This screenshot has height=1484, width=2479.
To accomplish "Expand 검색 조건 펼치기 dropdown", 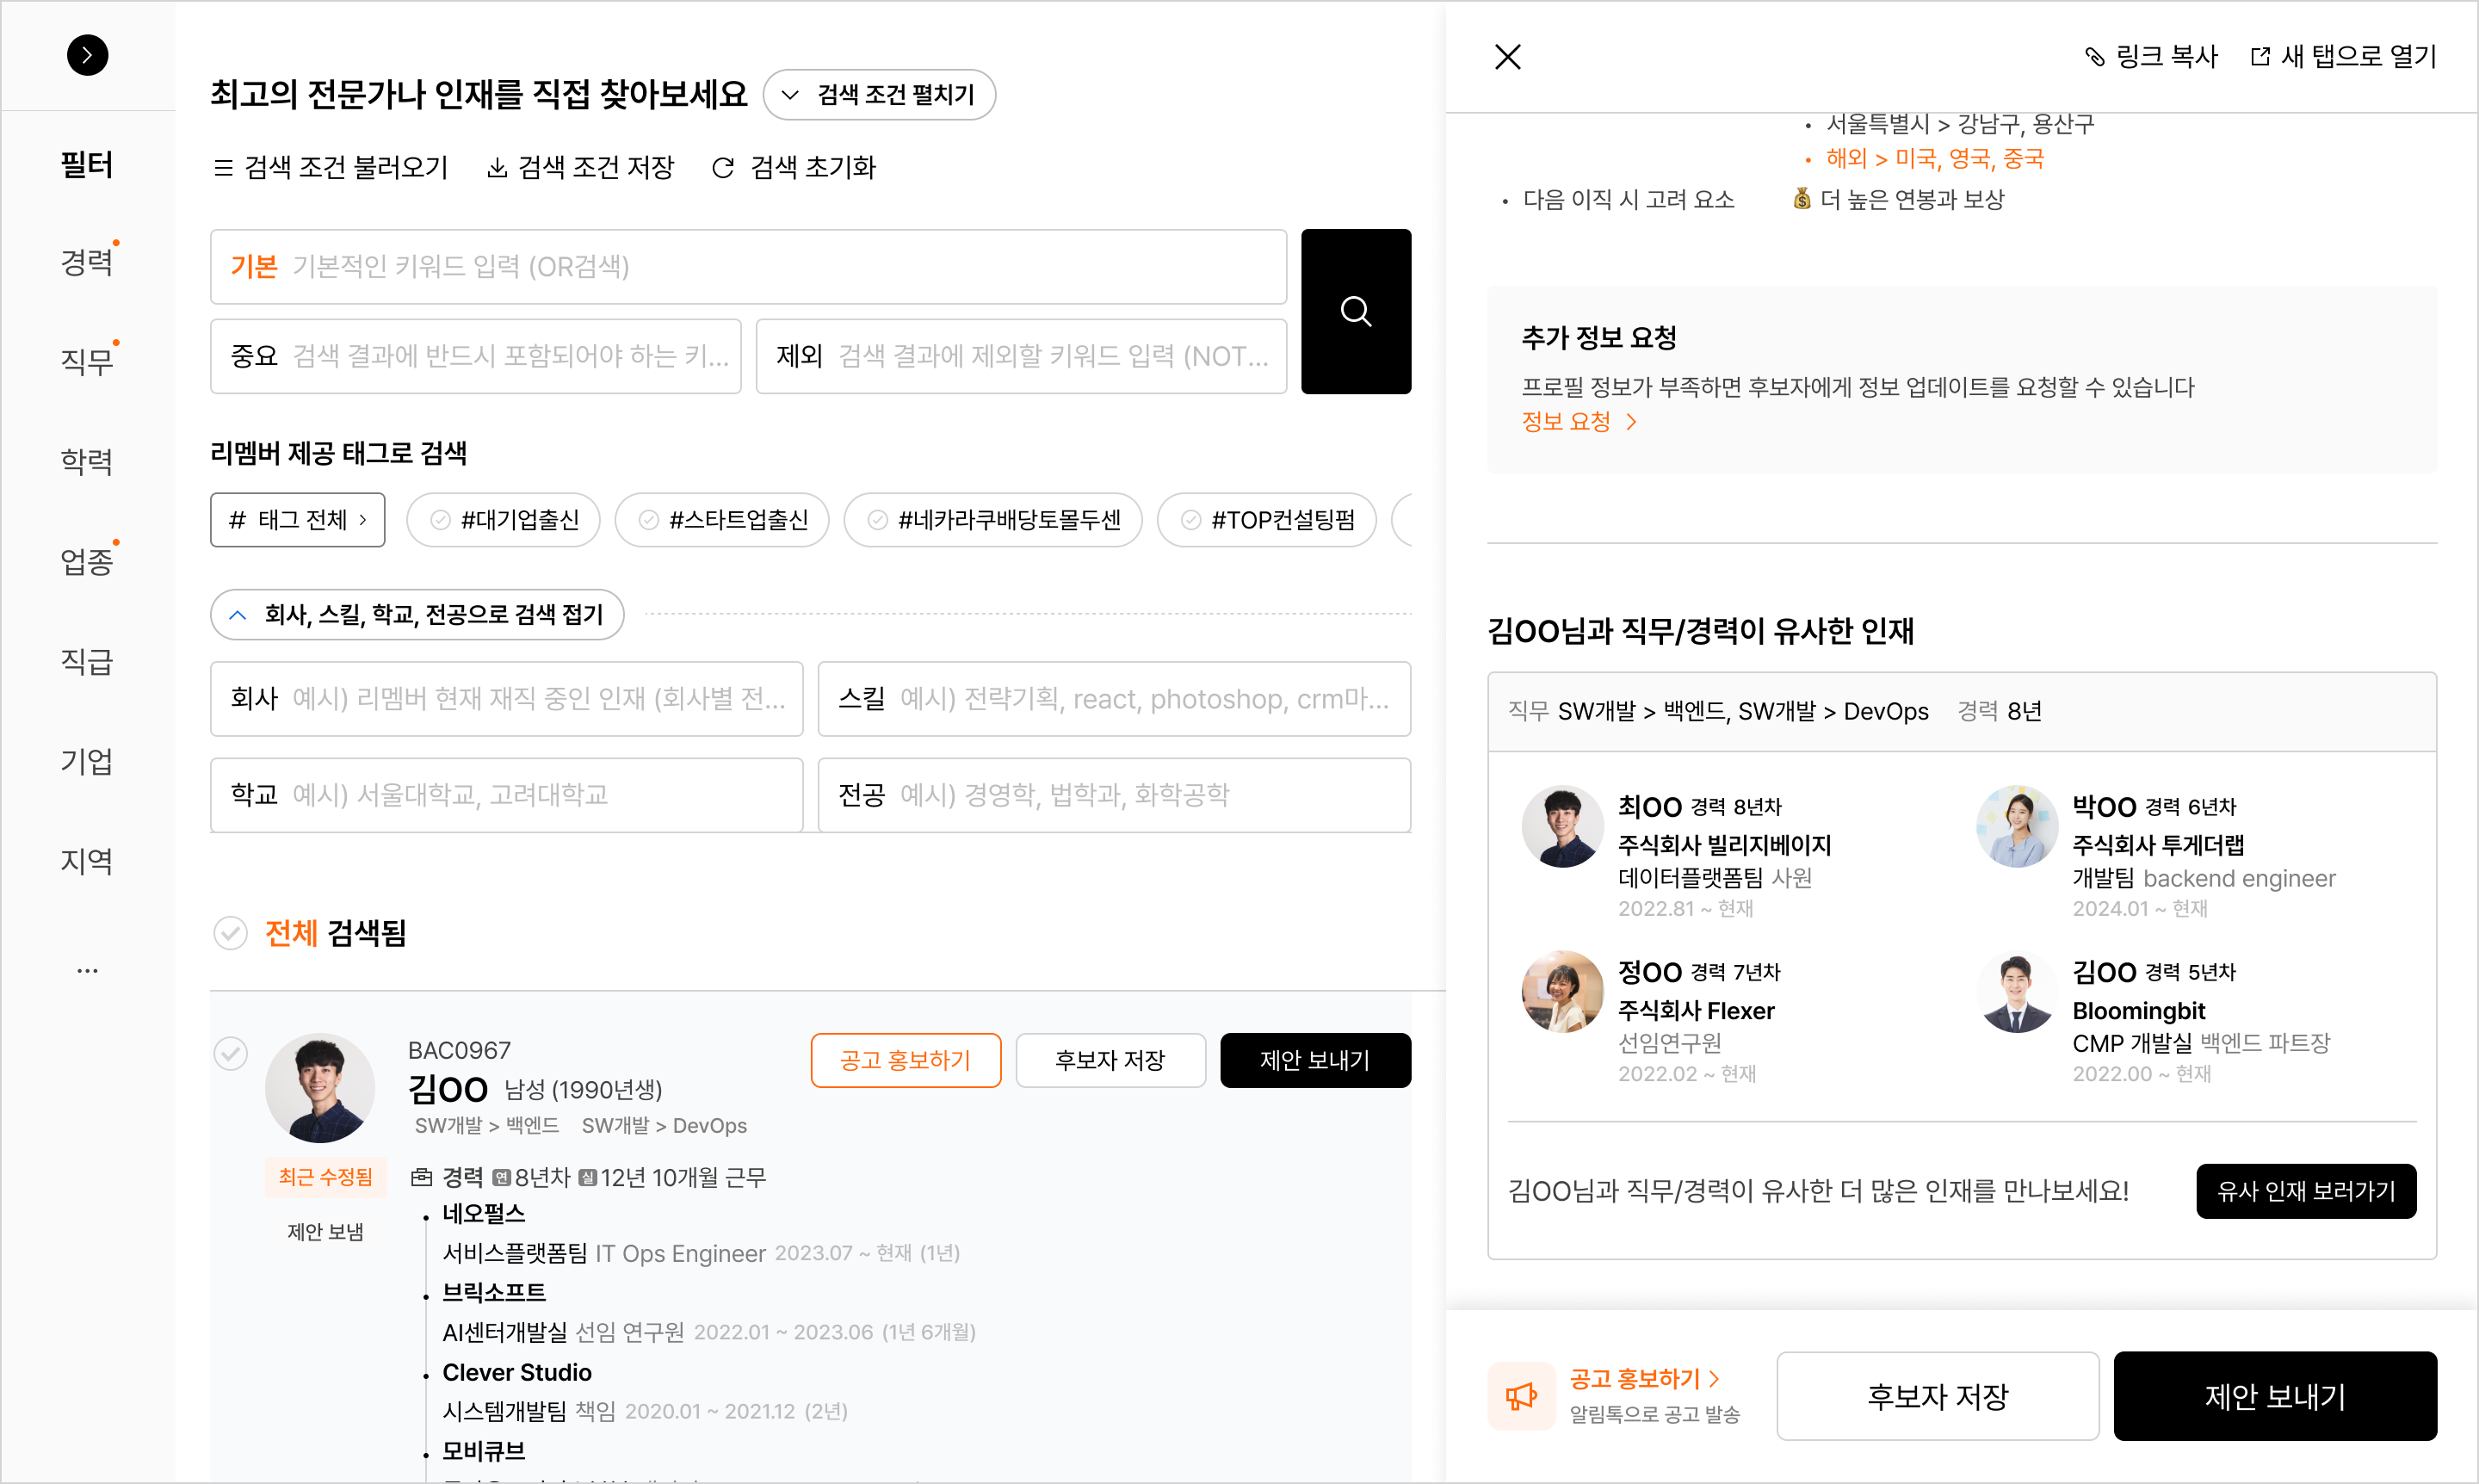I will point(878,95).
